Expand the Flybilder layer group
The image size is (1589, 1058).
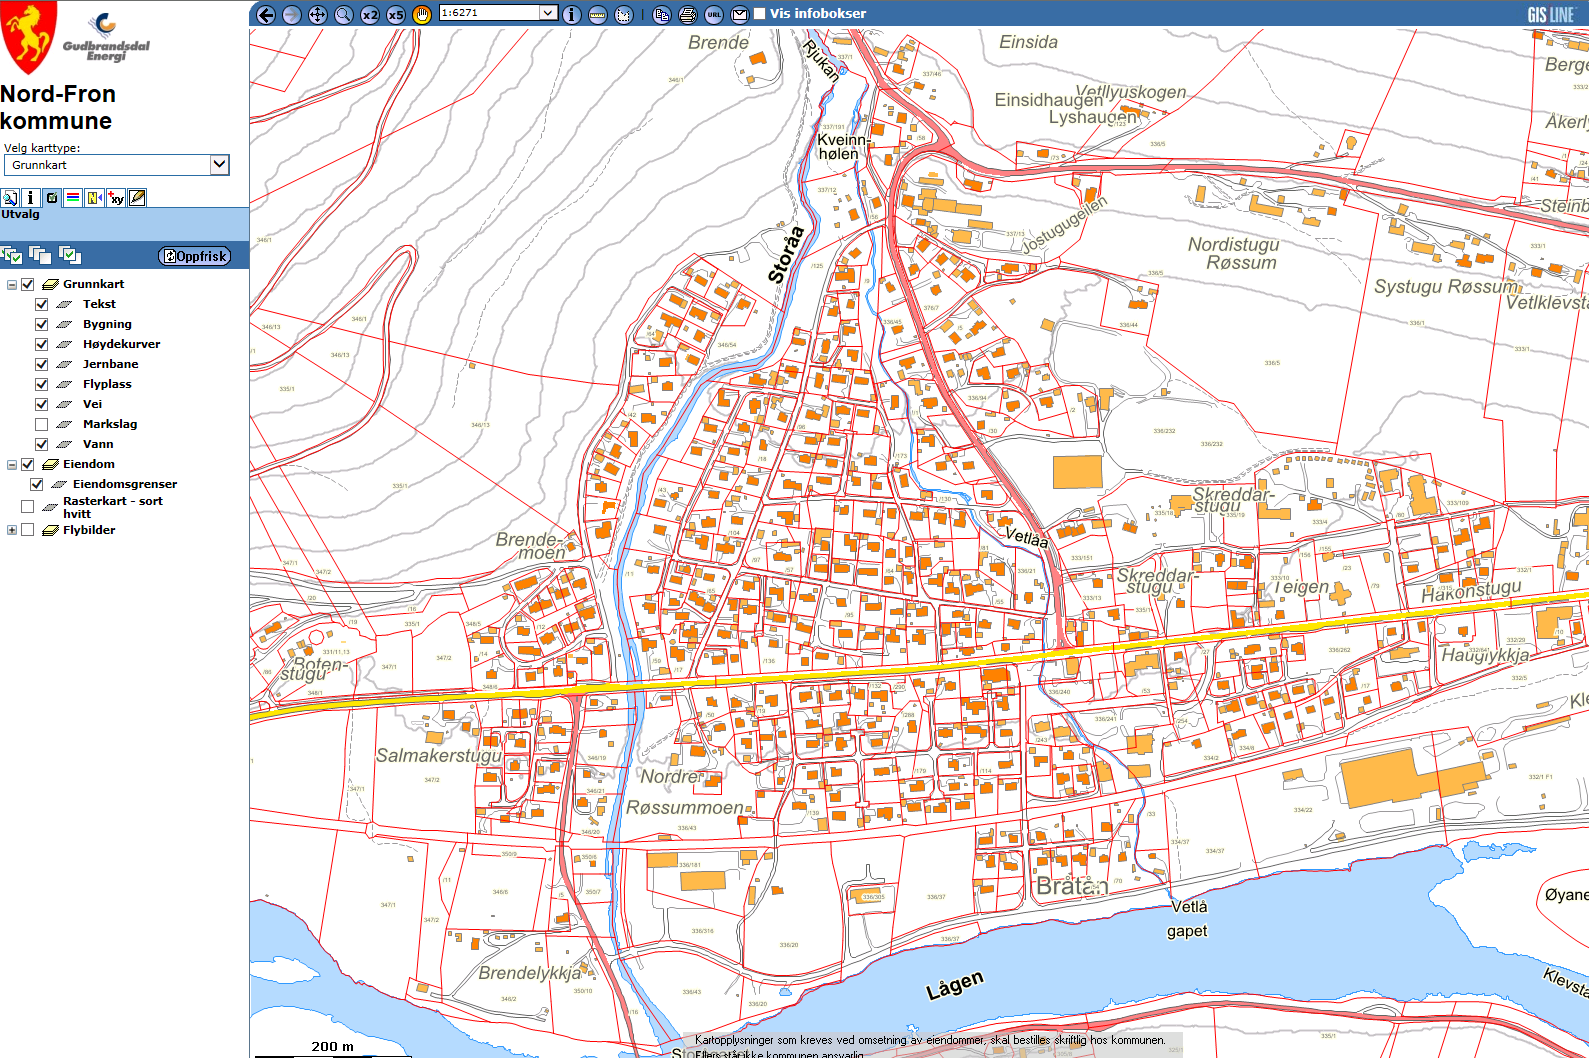pos(12,530)
